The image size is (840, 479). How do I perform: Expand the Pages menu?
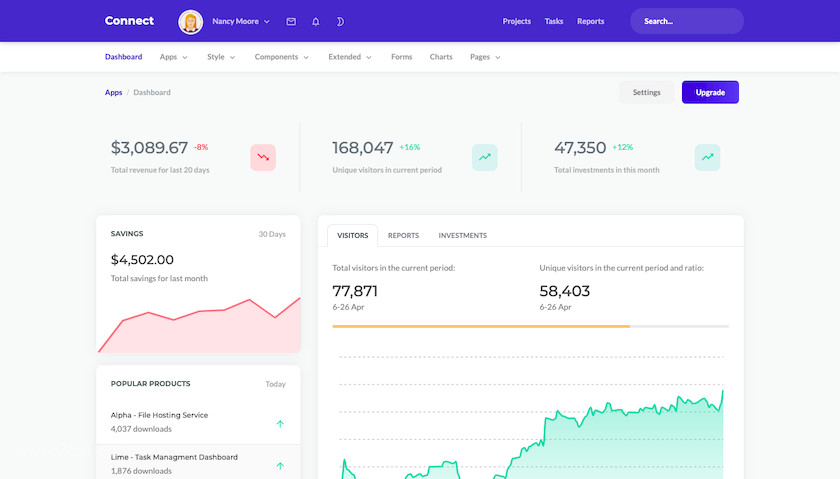[485, 57]
